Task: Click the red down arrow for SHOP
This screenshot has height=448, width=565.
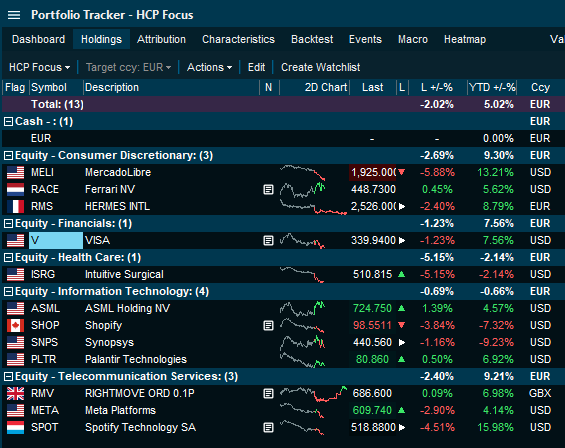Action: click(401, 325)
